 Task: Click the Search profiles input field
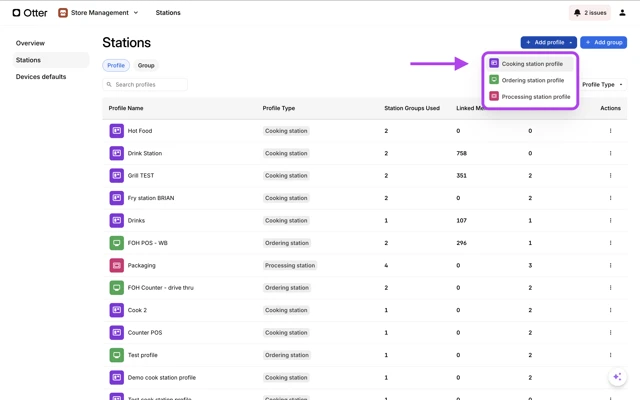click(146, 85)
